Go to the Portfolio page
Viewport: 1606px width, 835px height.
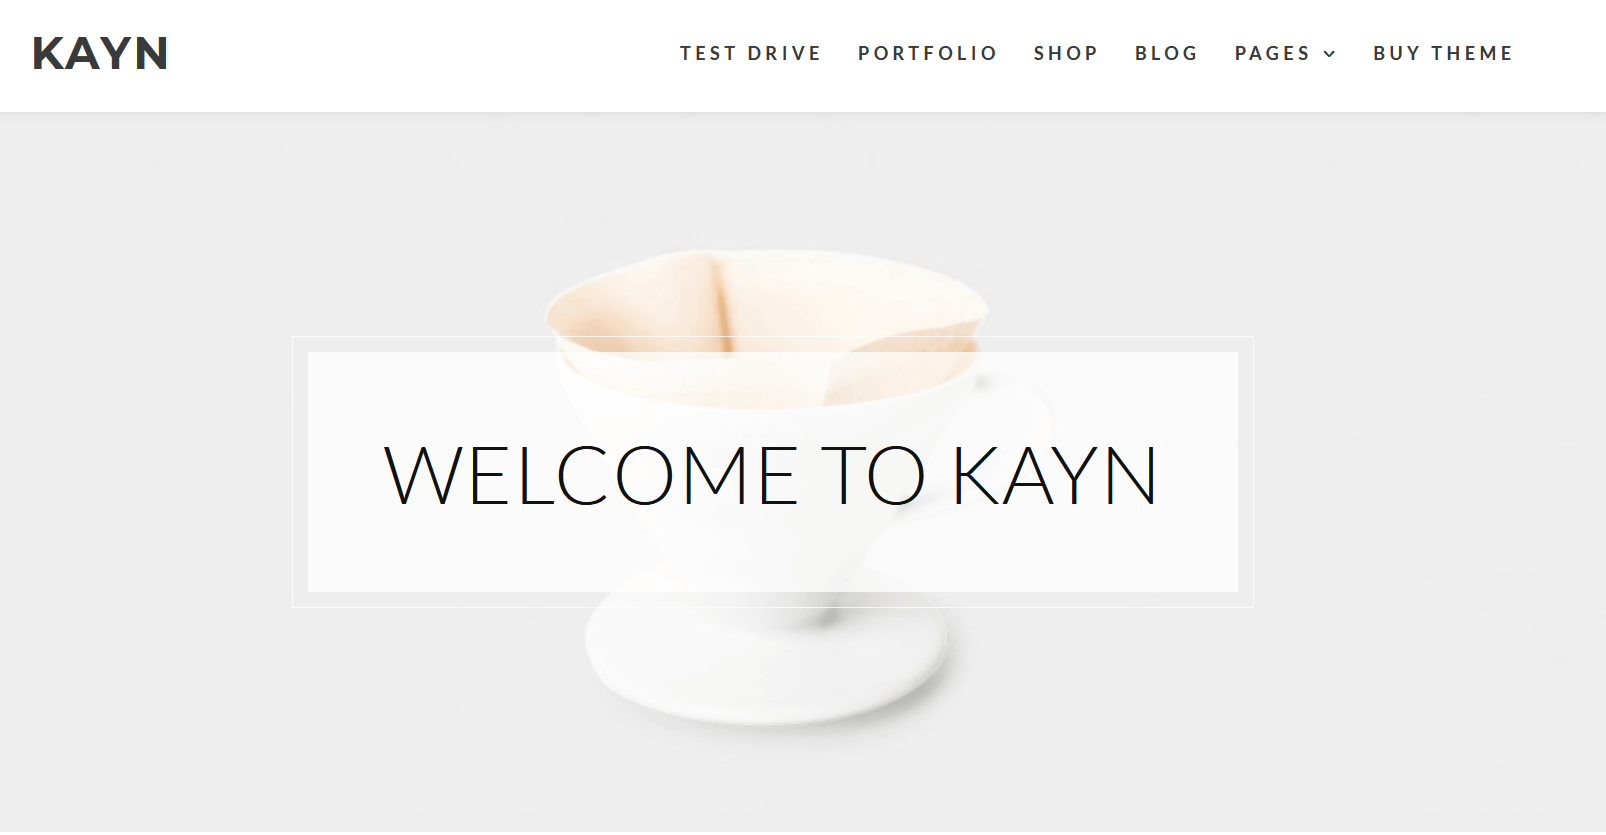click(927, 54)
